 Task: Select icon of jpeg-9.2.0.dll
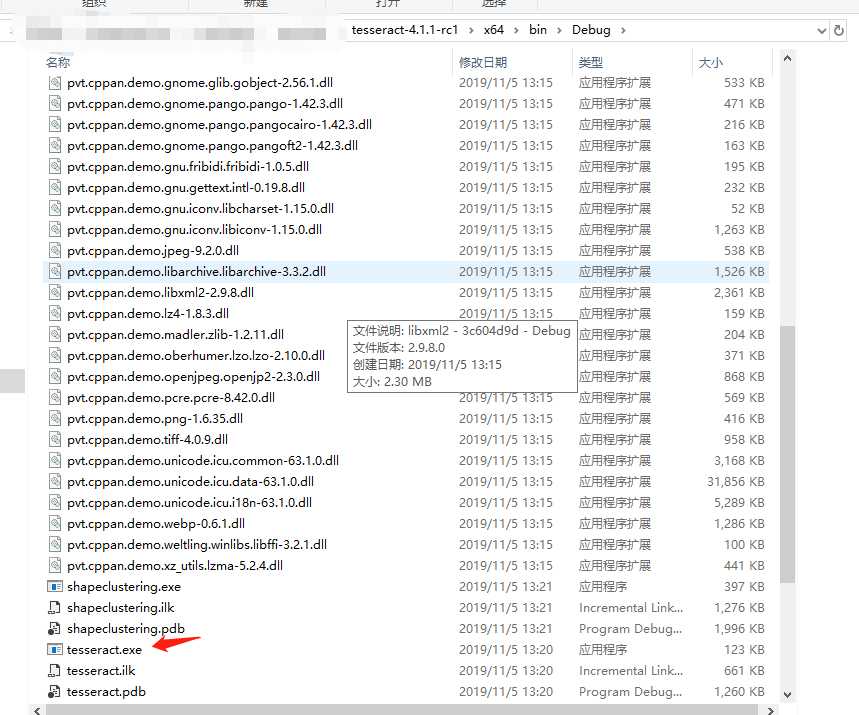pos(55,250)
